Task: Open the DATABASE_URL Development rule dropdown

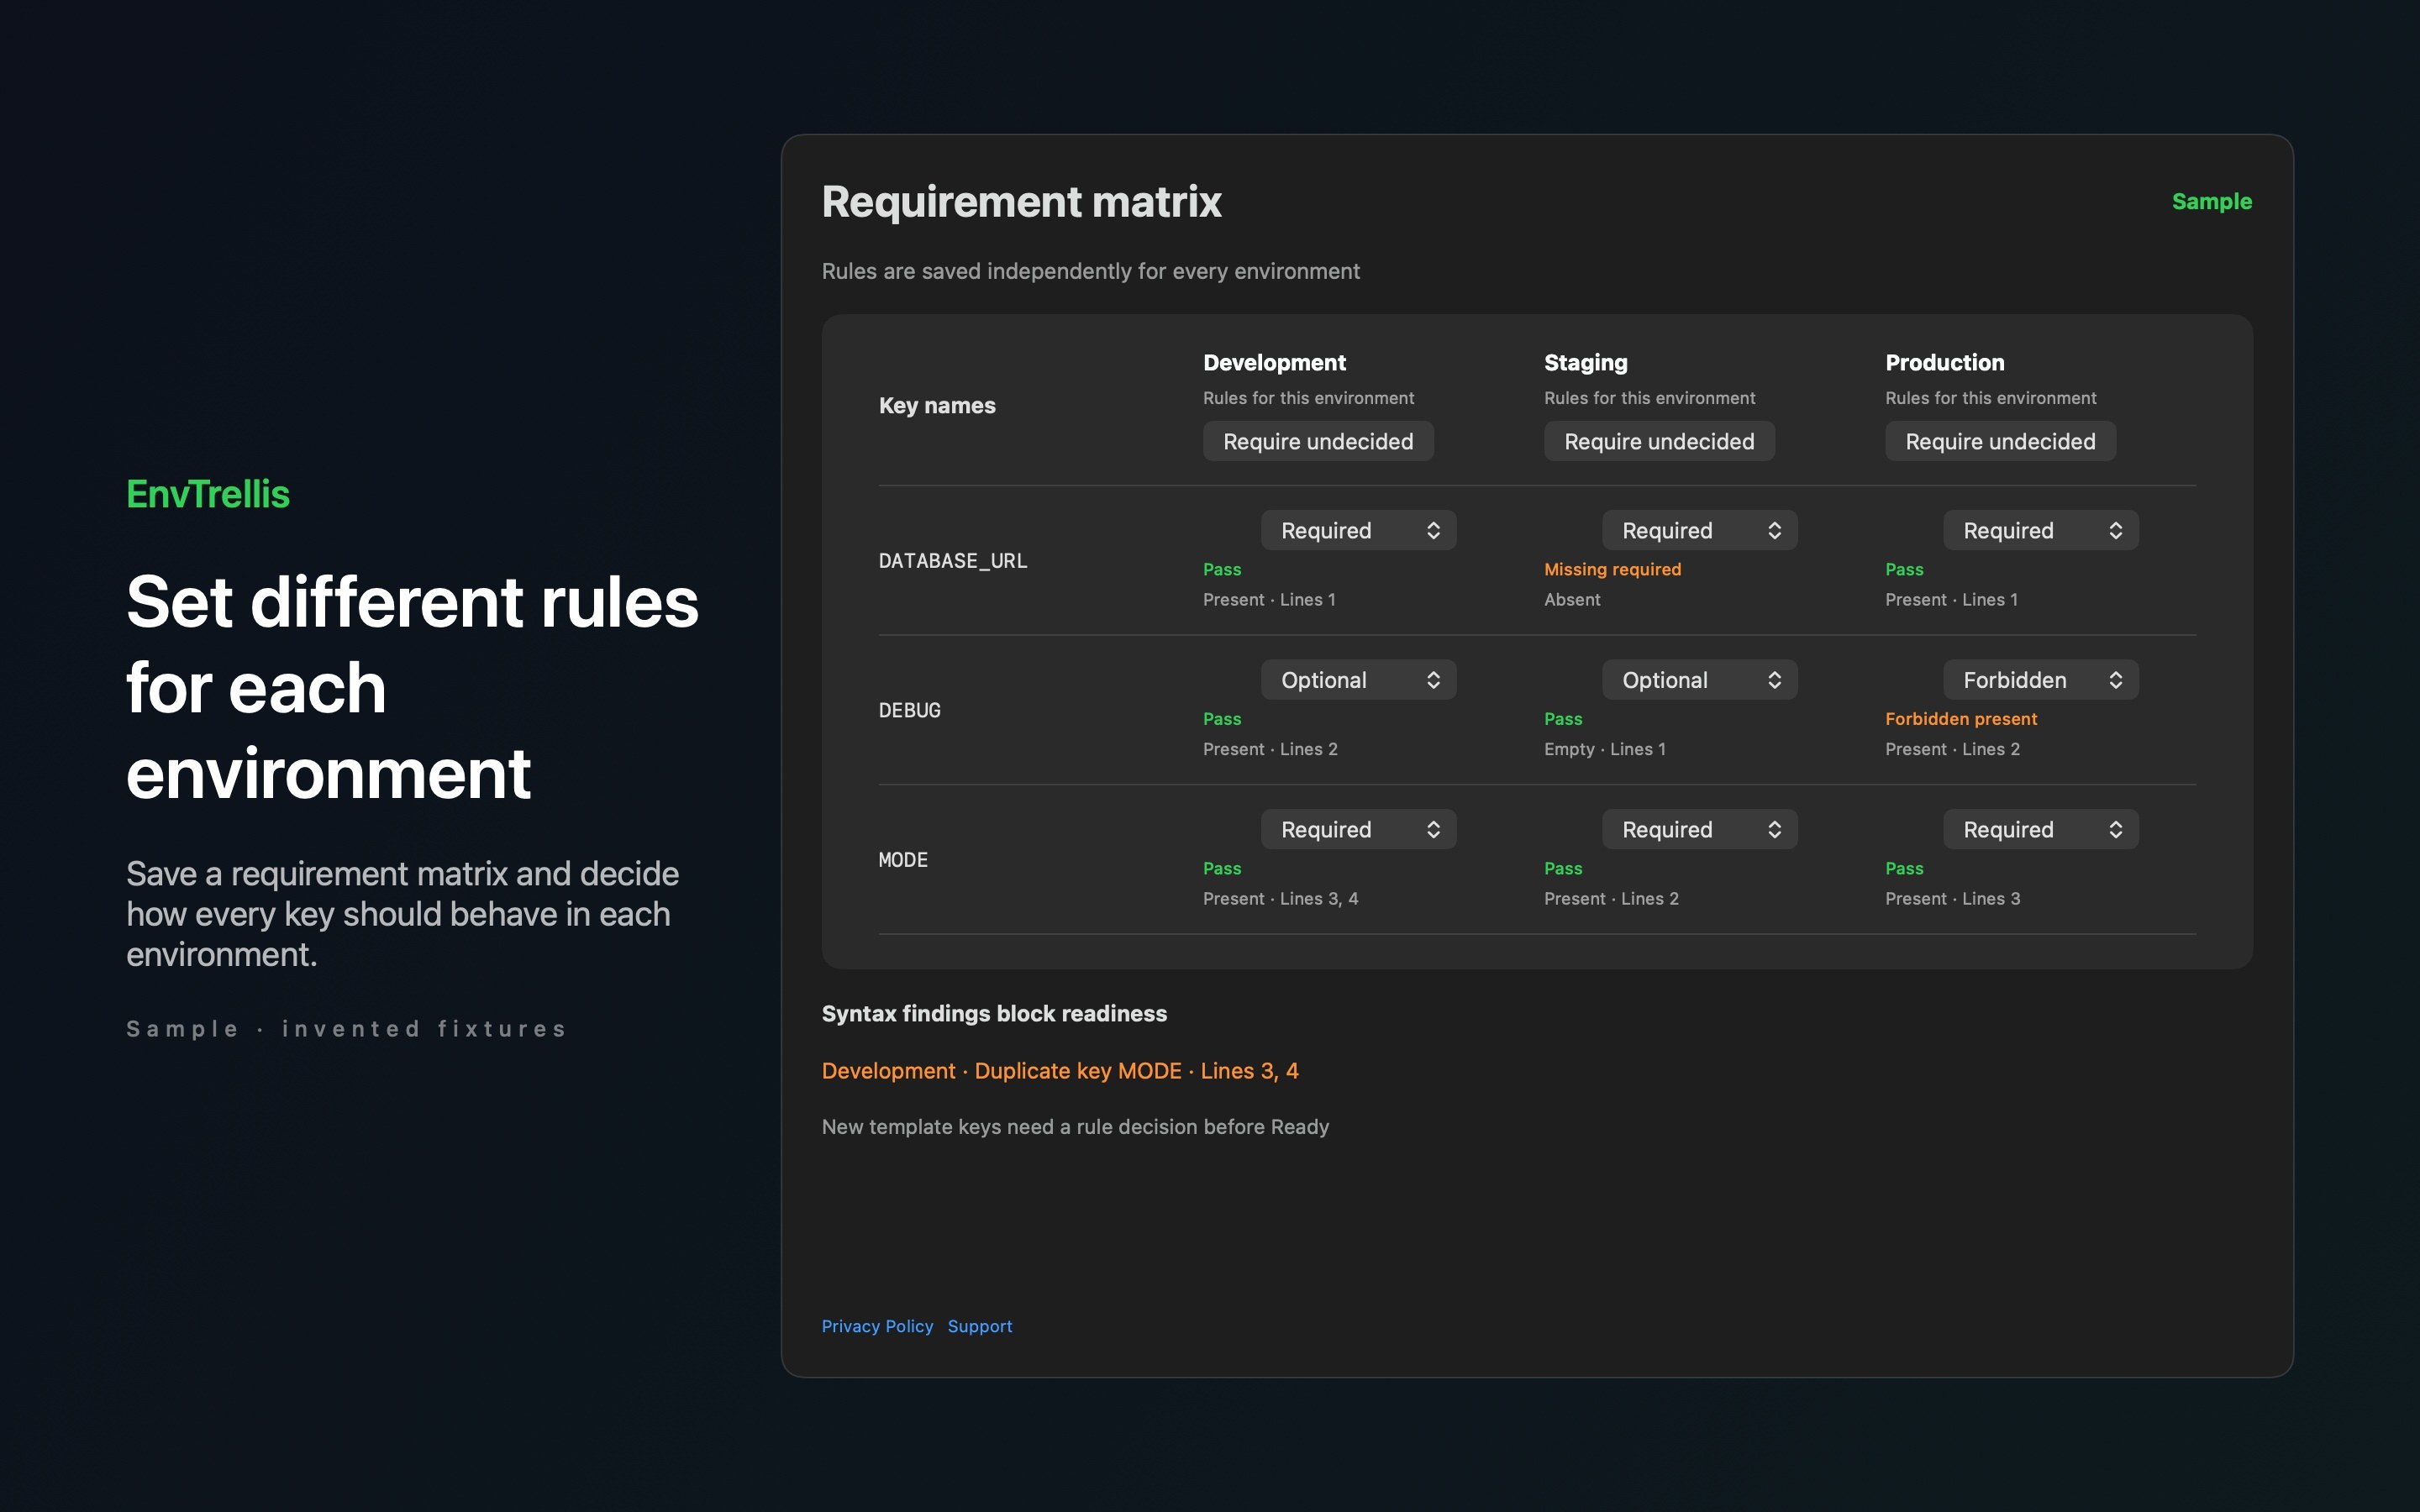Action: [1358, 530]
